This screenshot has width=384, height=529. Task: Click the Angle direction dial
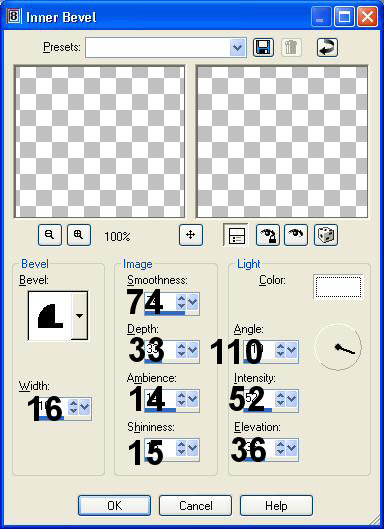338,347
